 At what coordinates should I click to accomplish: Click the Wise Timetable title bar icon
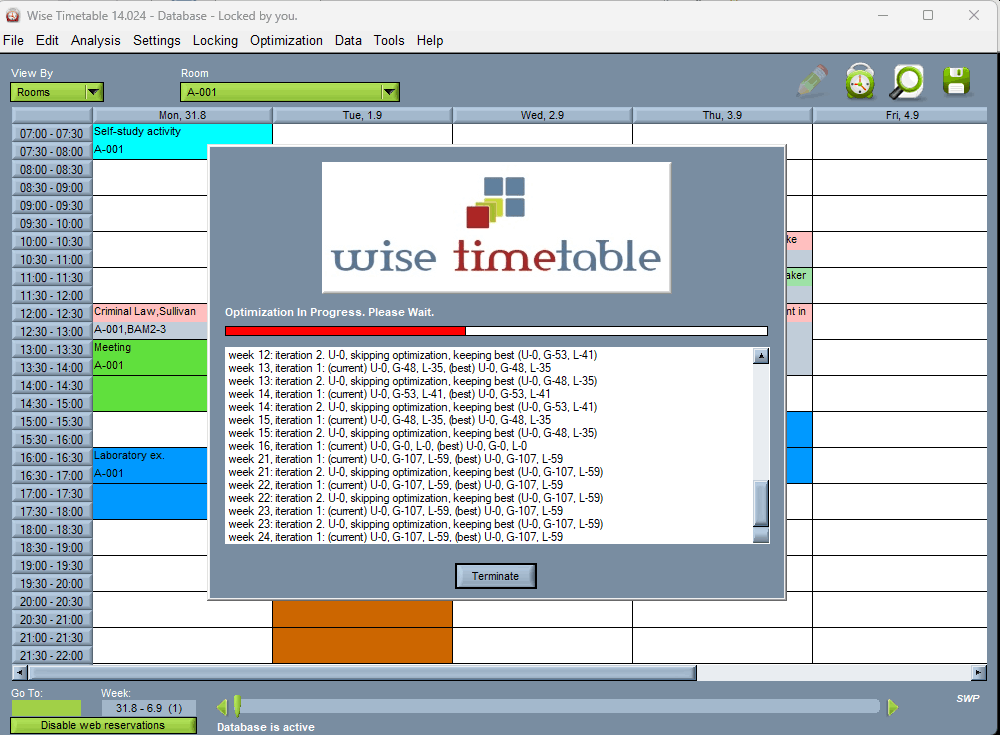pyautogui.click(x=12, y=16)
